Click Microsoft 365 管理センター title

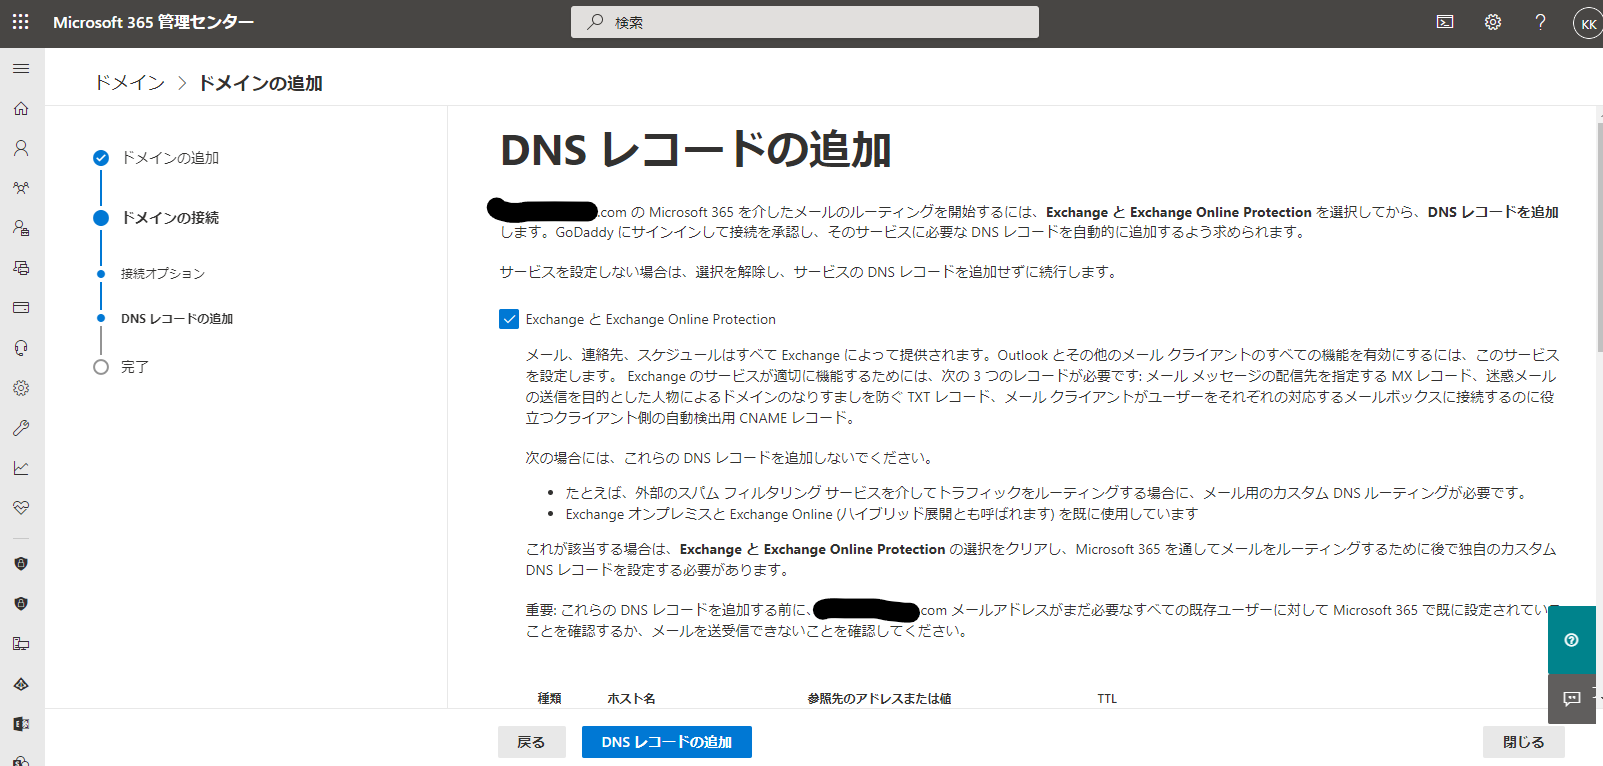tap(153, 22)
